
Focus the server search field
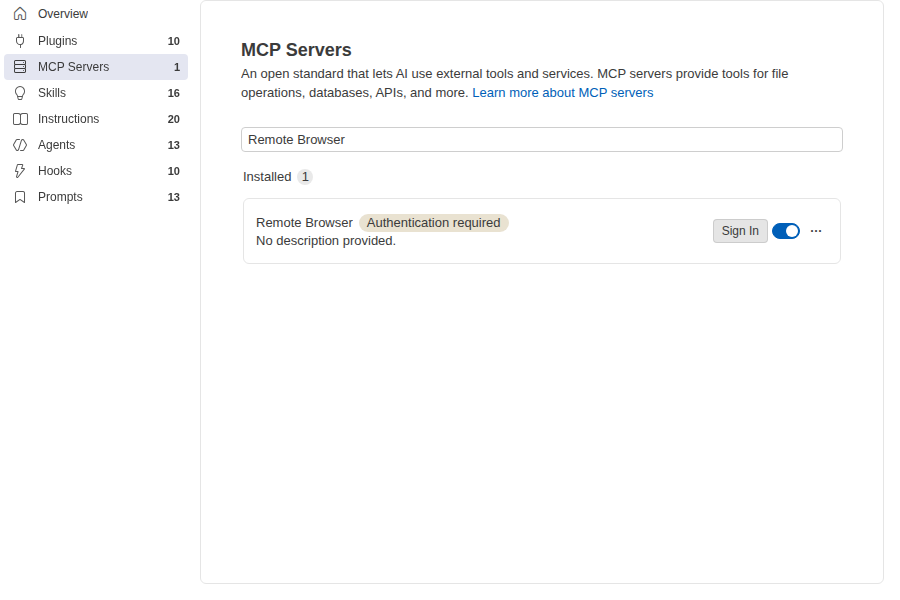541,140
